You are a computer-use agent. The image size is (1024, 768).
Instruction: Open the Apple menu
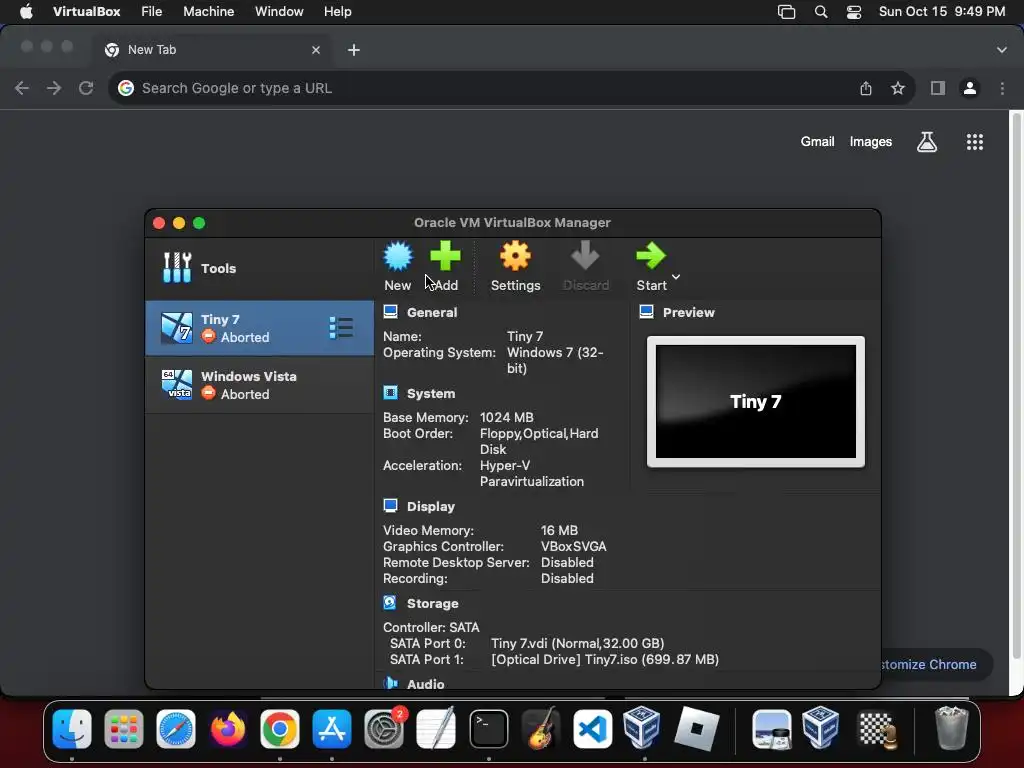click(x=26, y=12)
